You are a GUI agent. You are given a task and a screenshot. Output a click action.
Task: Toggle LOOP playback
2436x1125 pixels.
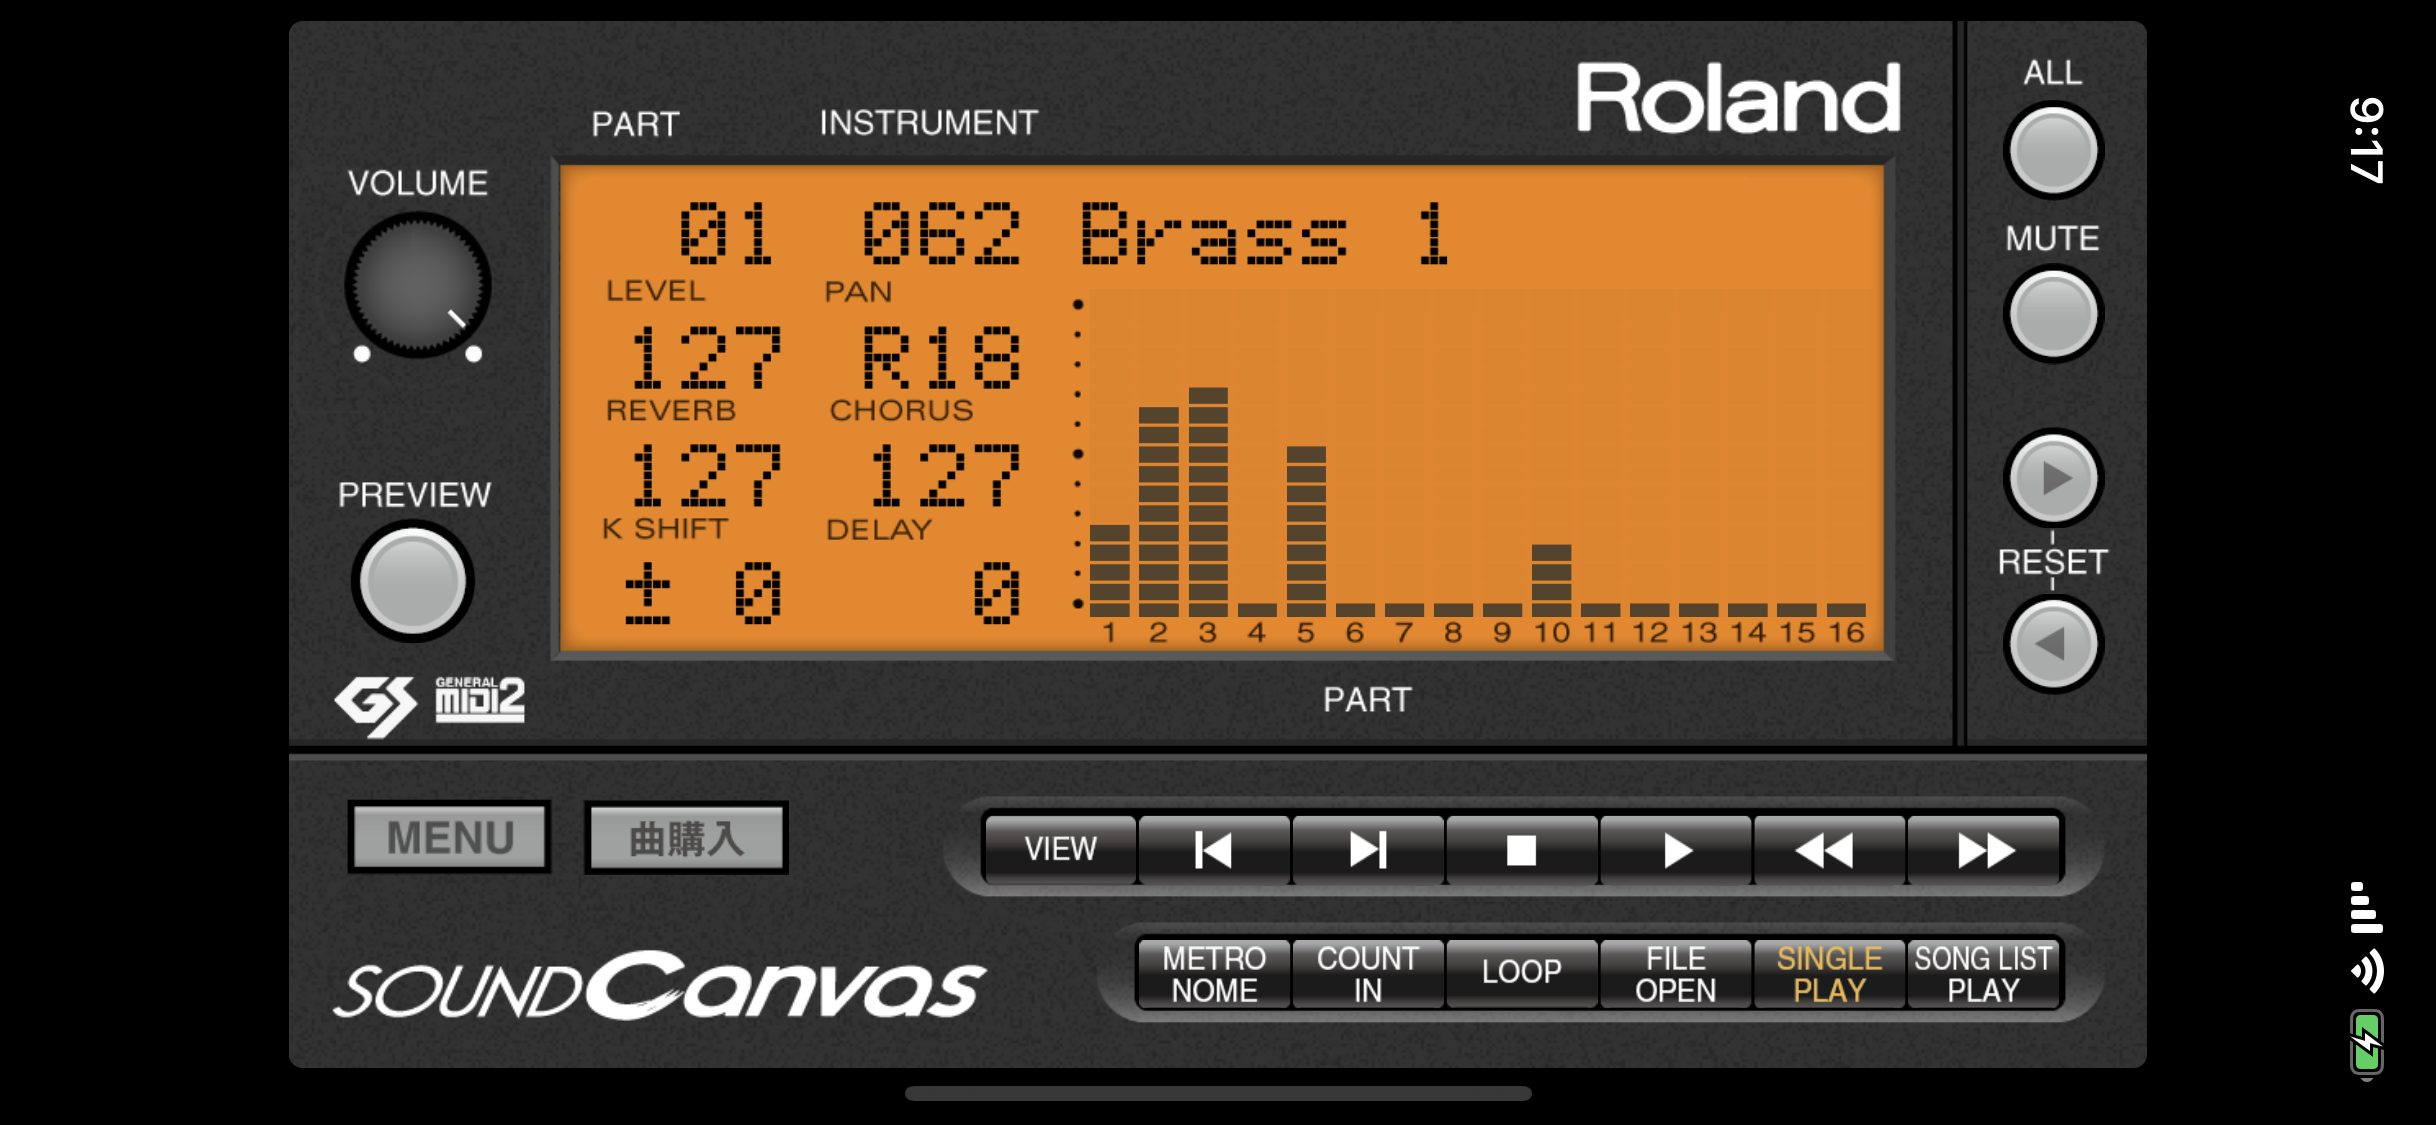pos(1522,973)
